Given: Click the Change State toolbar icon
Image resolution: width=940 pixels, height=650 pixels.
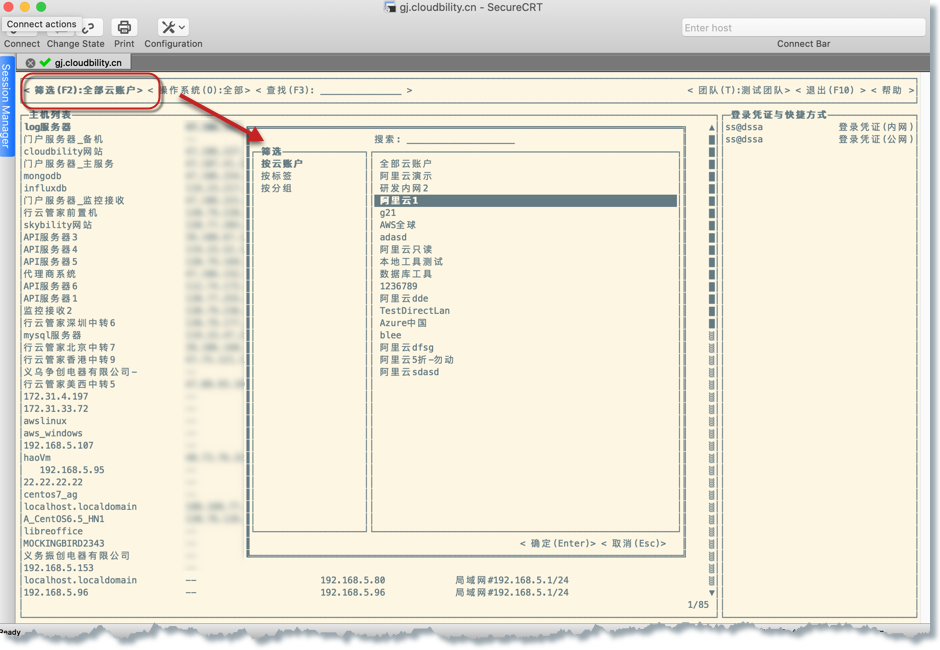Looking at the screenshot, I should [x=88, y=28].
